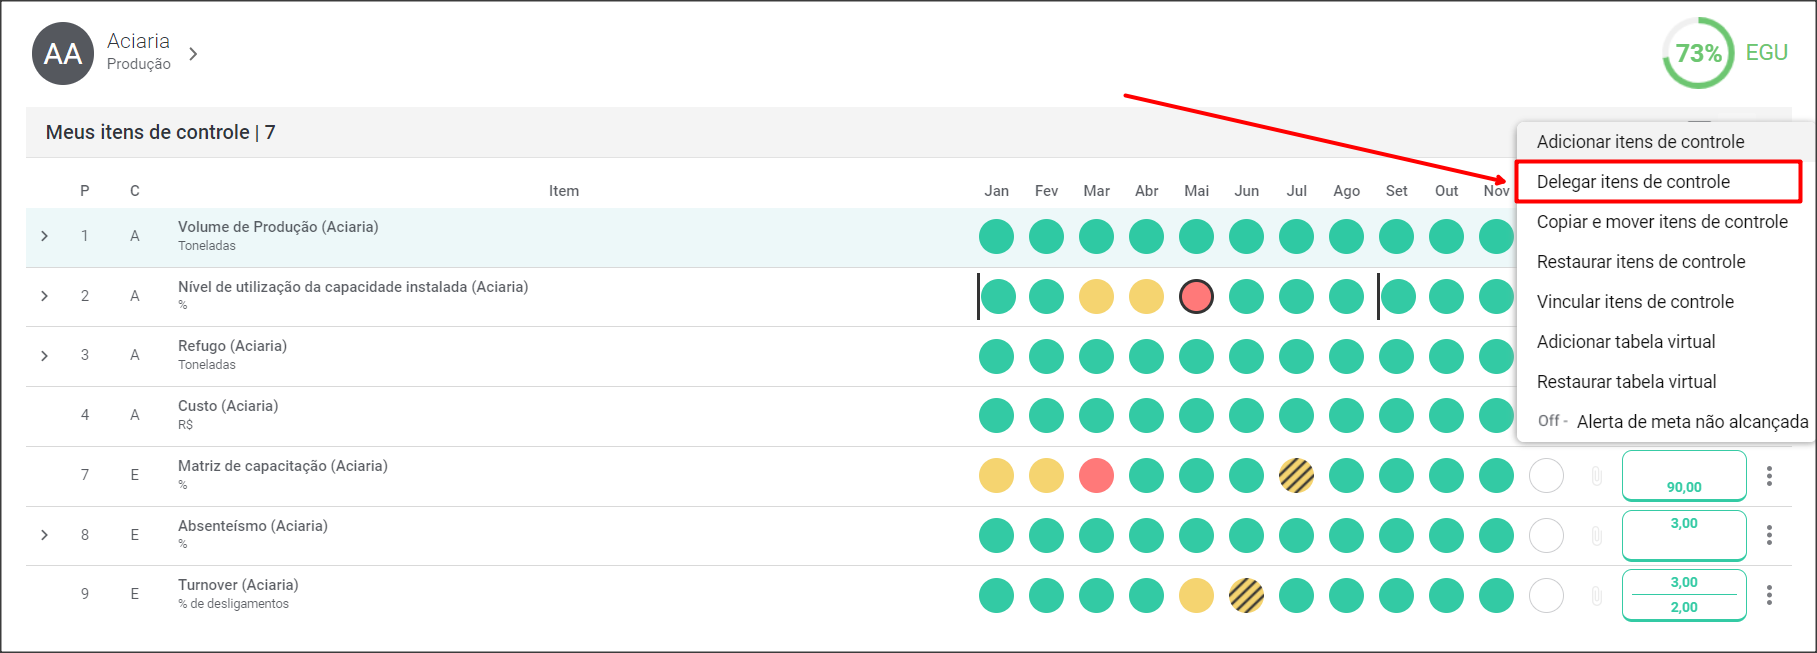Click the attachment paperclip on Matriz de capacitação row
The height and width of the screenshot is (653, 1817).
point(1597,476)
